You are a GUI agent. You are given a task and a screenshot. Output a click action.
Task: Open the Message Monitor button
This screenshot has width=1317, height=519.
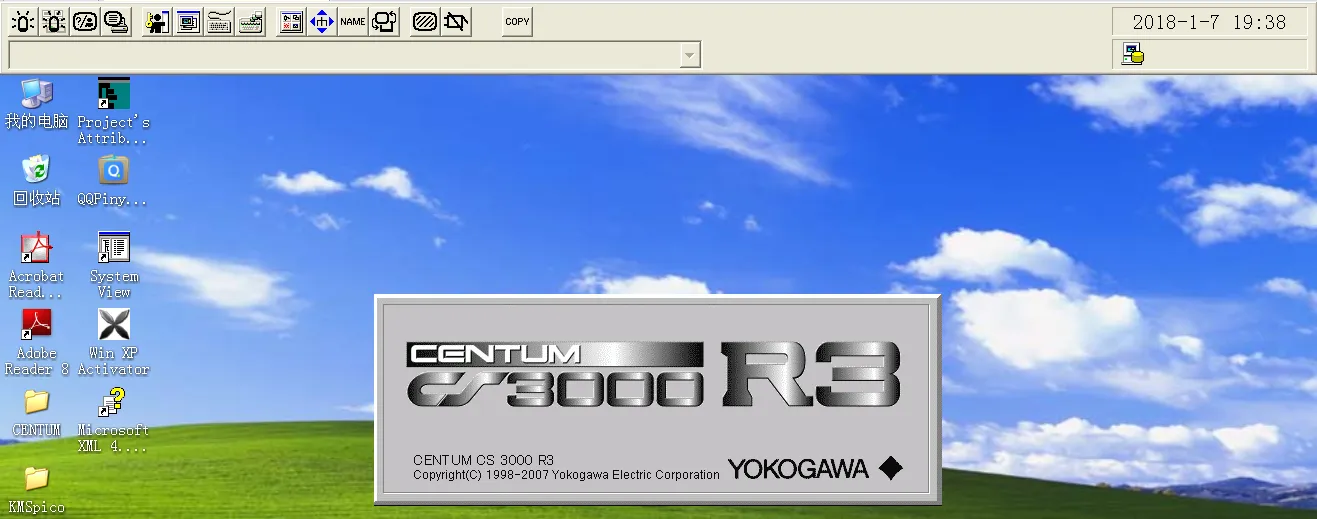(116, 21)
